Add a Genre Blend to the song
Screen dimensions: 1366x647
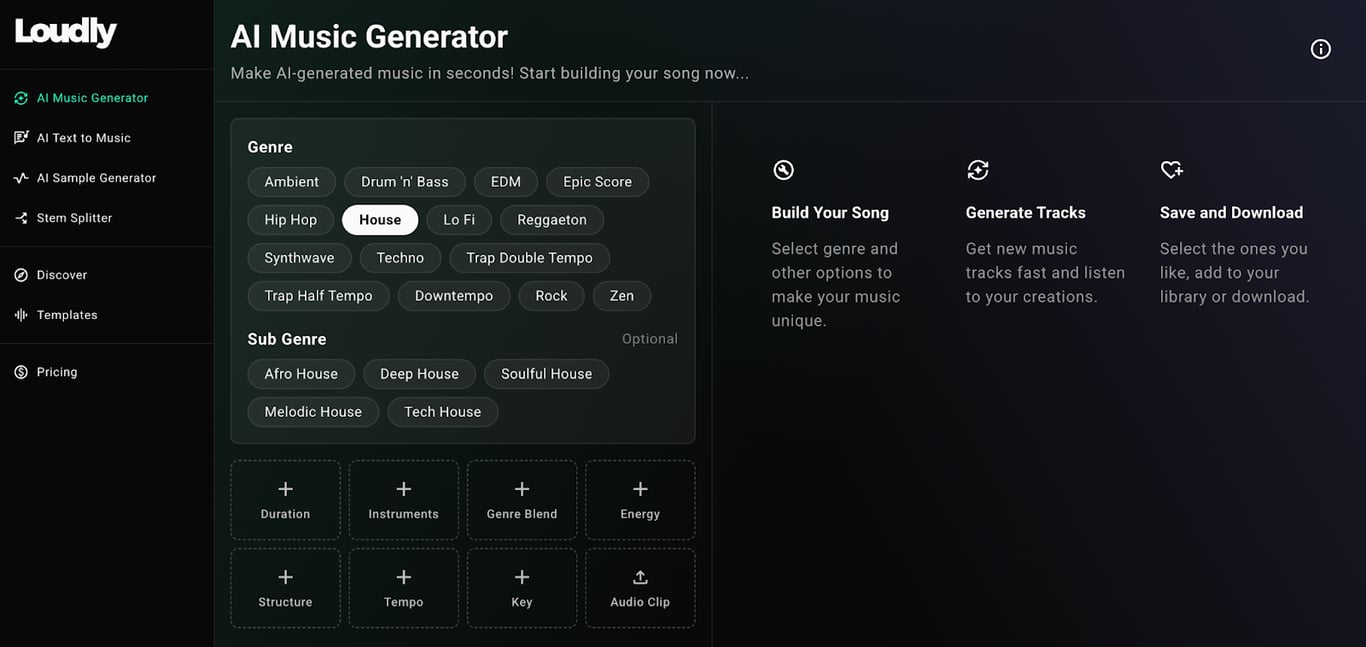point(521,499)
